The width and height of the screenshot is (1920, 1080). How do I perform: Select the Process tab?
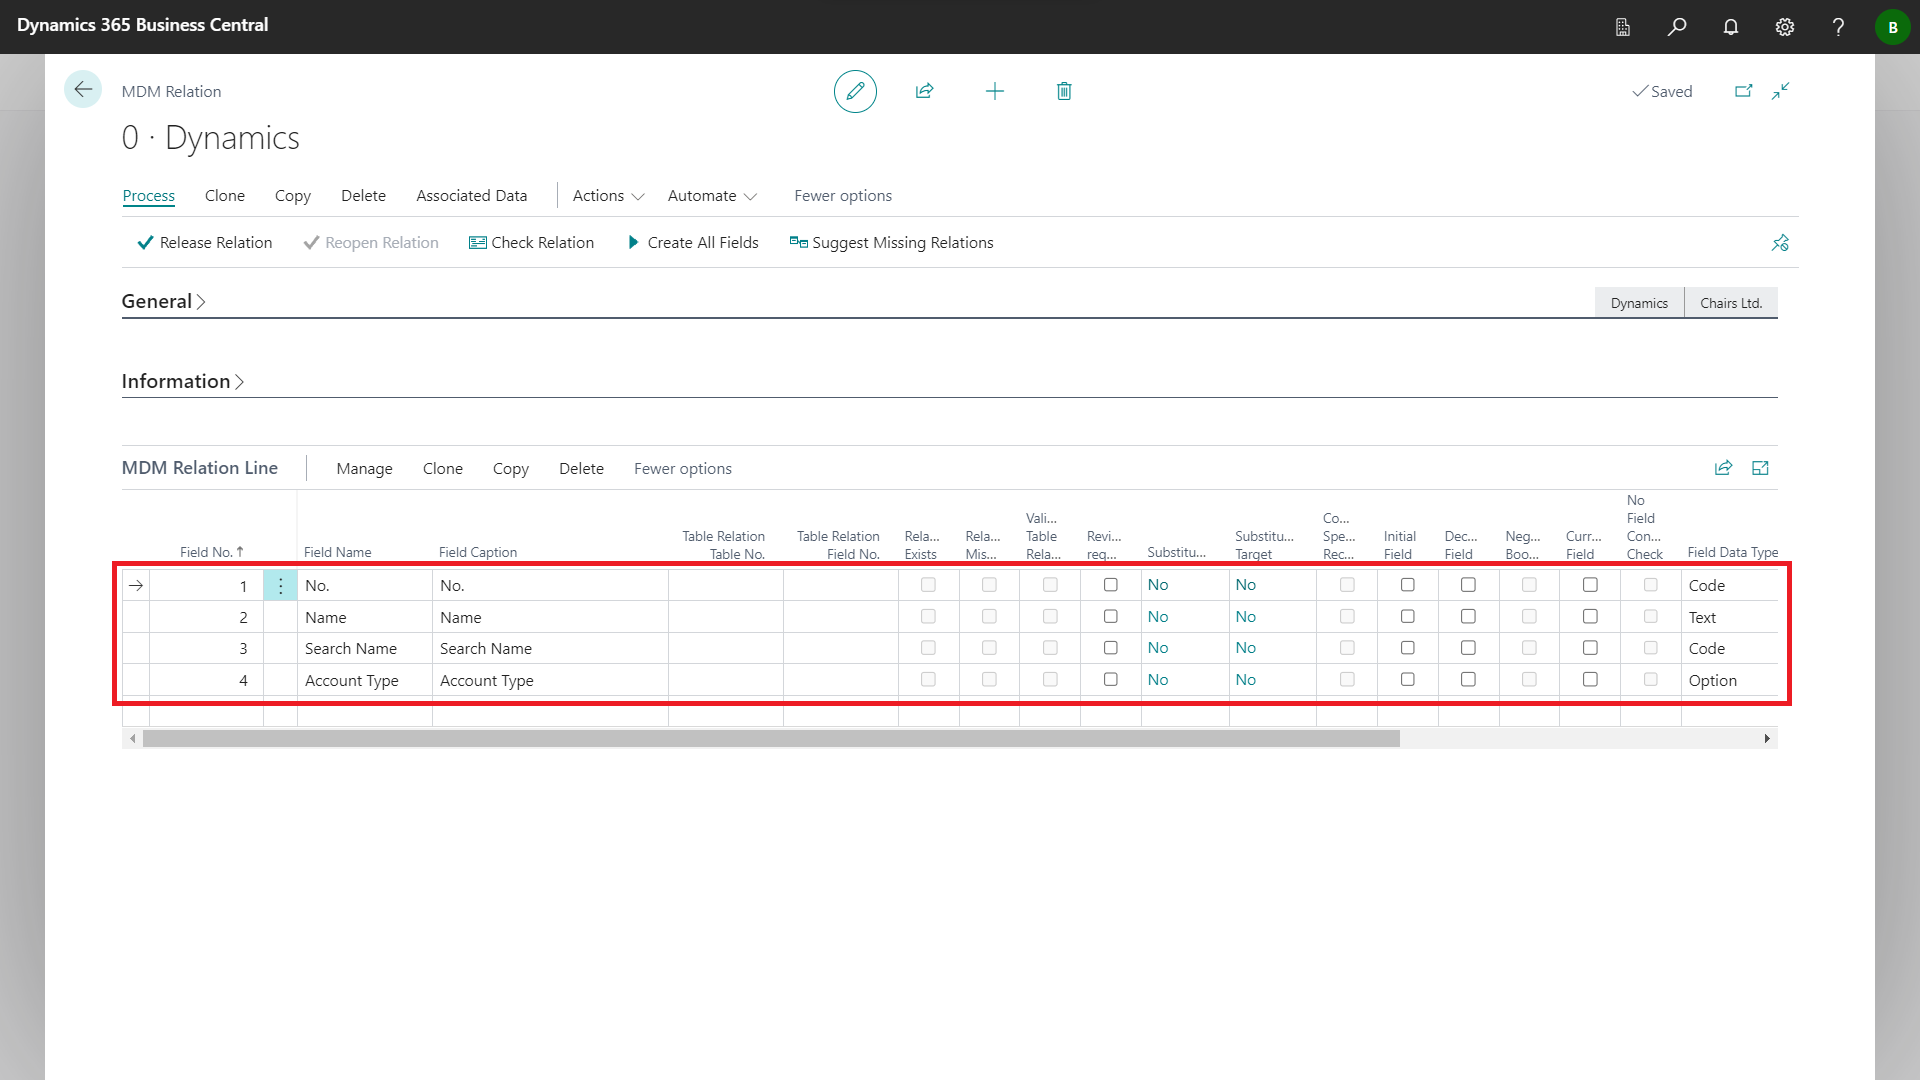pos(148,196)
